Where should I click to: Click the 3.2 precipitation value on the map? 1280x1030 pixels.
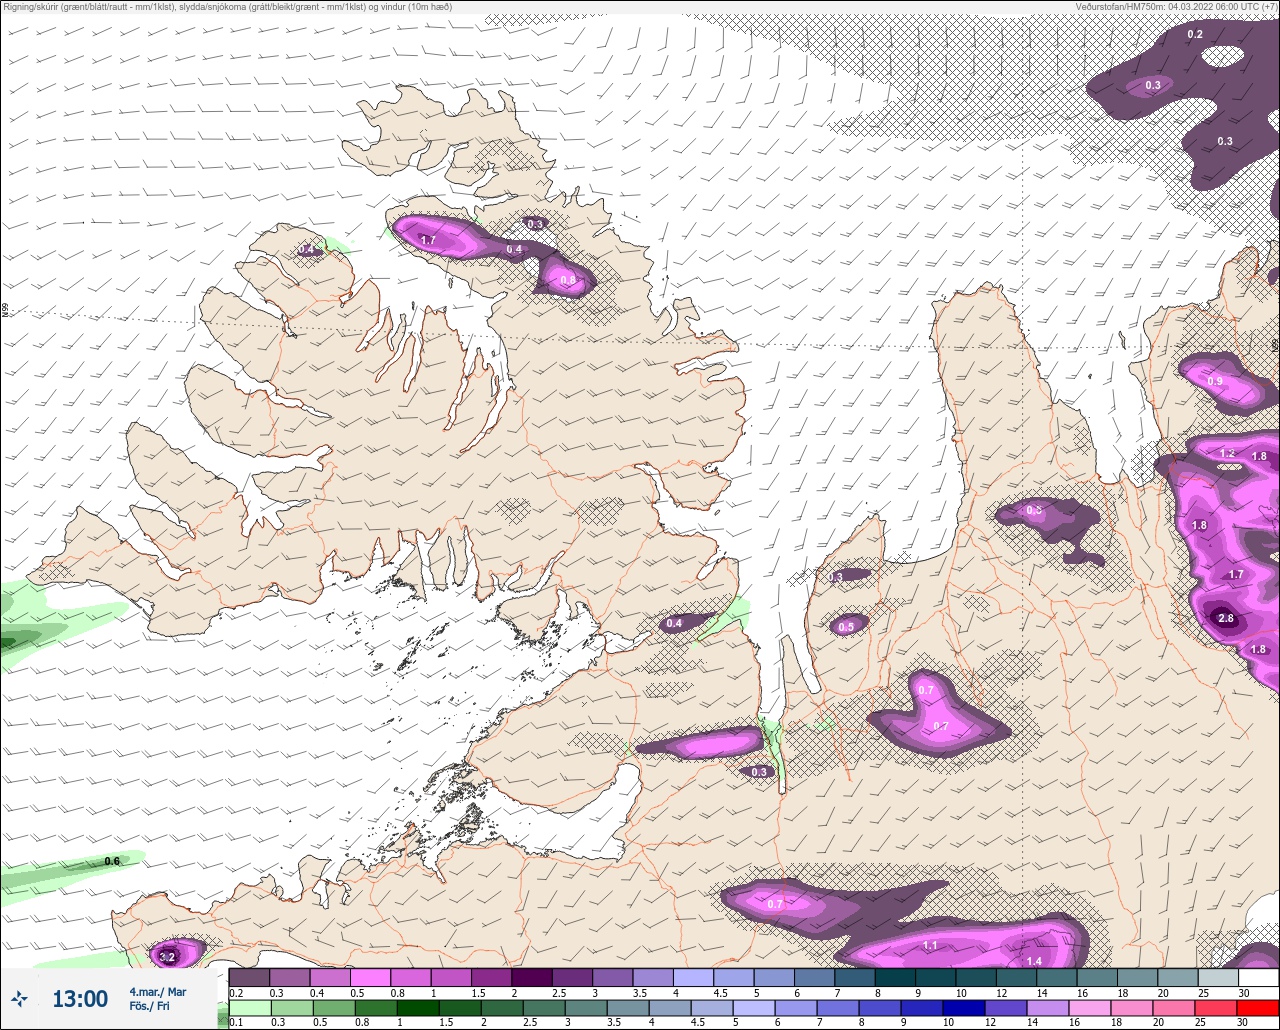click(x=168, y=957)
